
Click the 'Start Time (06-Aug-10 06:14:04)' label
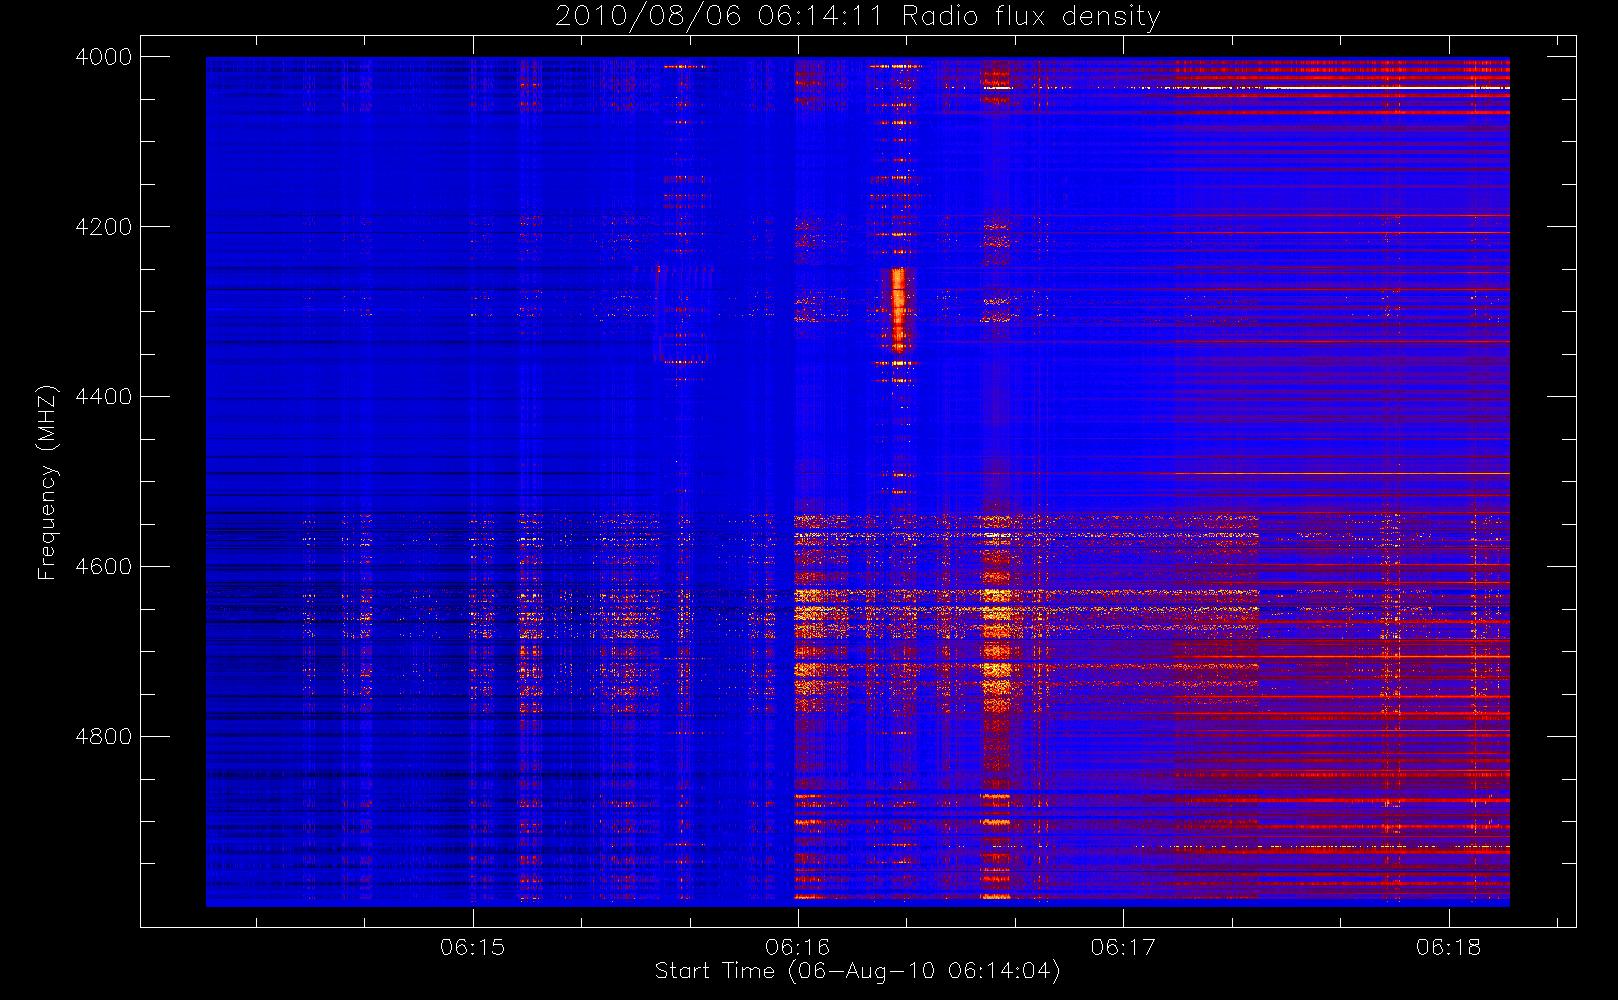tap(858, 971)
